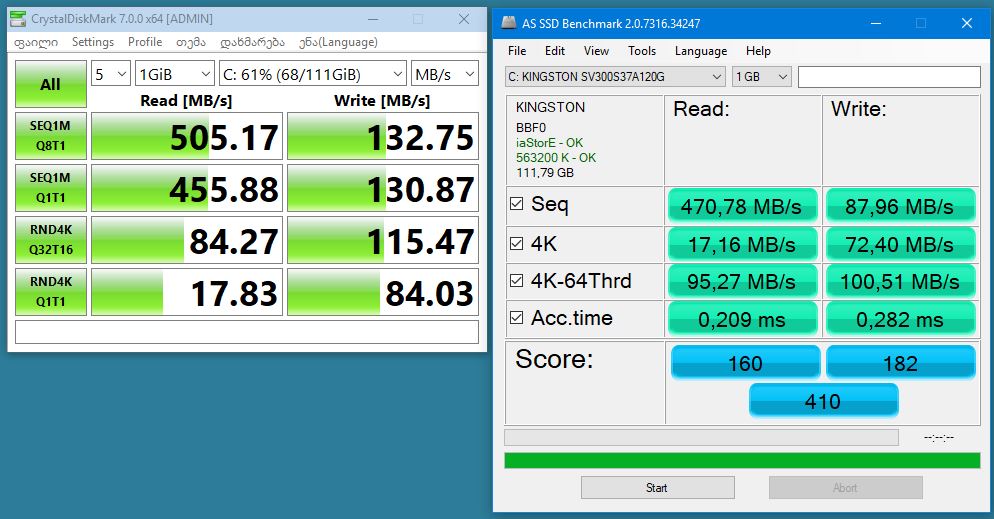Viewport: 994px width, 519px height.
Task: Open the 1GiB test size dropdown
Action: (x=174, y=74)
